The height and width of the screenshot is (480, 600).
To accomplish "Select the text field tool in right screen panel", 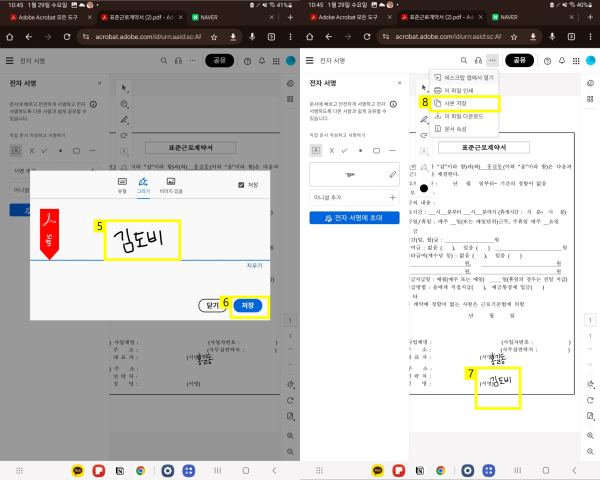I will [316, 150].
